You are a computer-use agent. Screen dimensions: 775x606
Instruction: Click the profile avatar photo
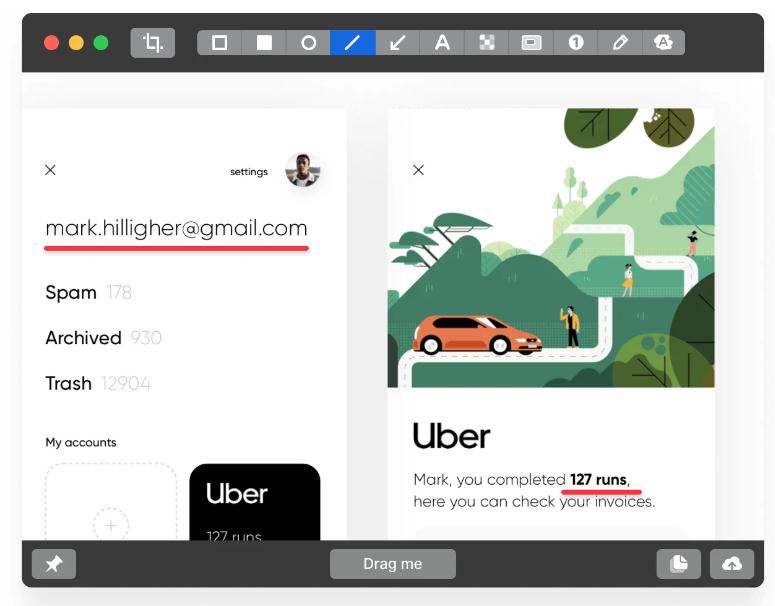click(x=302, y=170)
